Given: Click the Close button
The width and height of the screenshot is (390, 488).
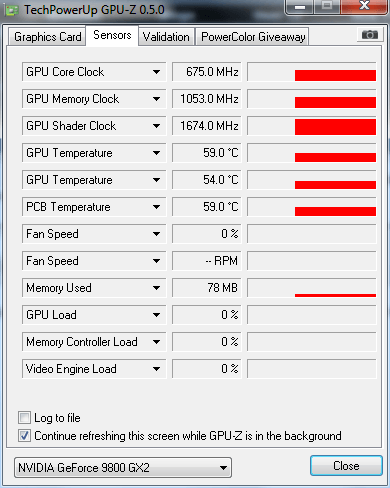Looking at the screenshot, I should click(x=346, y=466).
